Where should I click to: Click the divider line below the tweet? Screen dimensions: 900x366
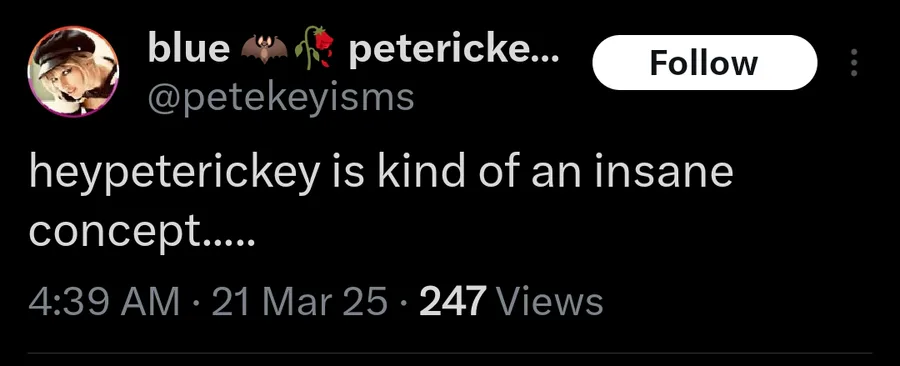coord(450,353)
